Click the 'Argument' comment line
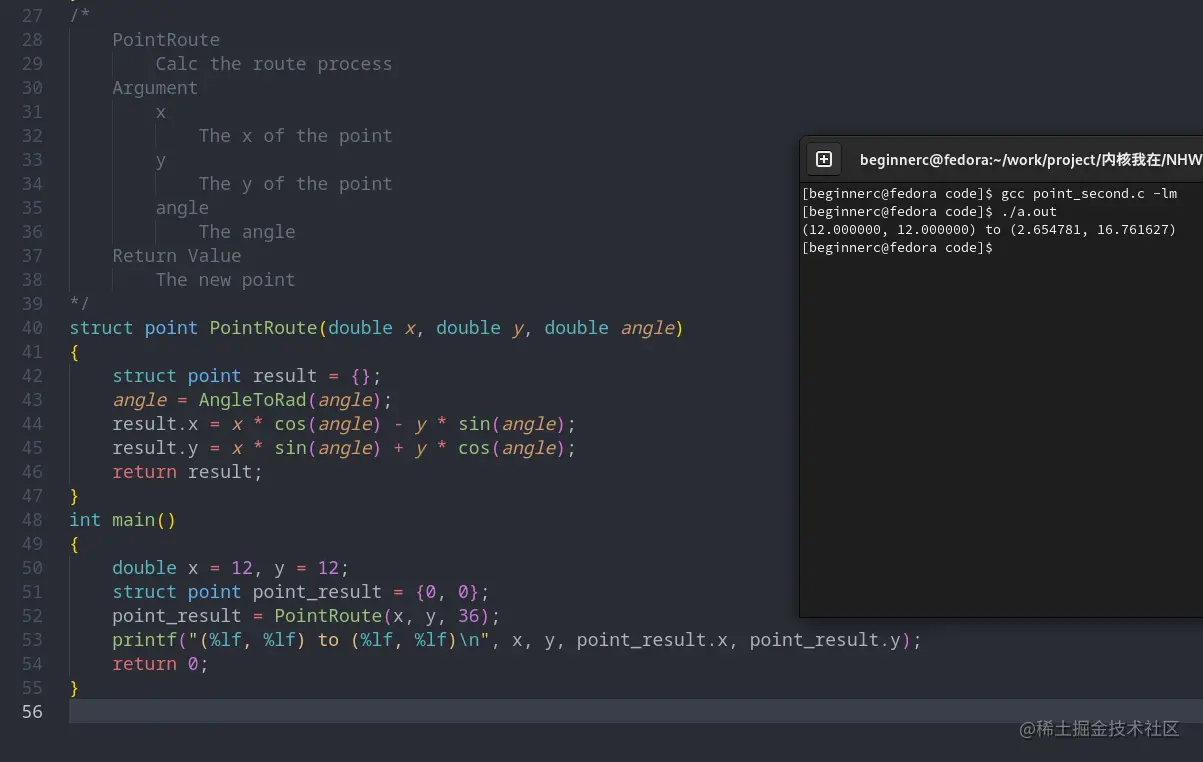The image size is (1203, 762). tap(155, 88)
